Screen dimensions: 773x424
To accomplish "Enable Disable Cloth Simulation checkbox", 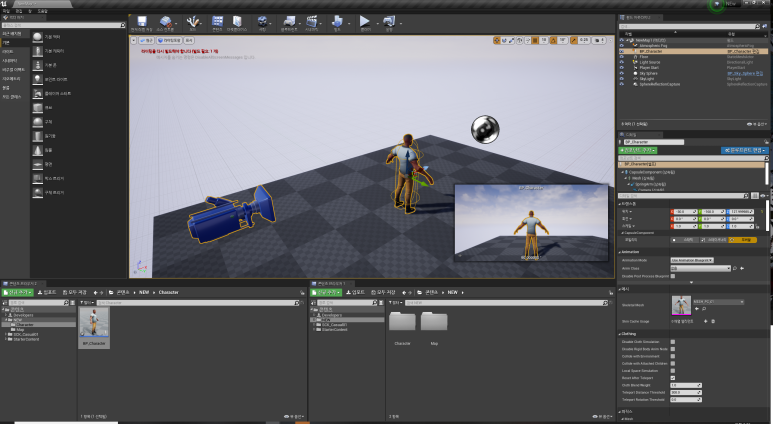I will (x=673, y=342).
